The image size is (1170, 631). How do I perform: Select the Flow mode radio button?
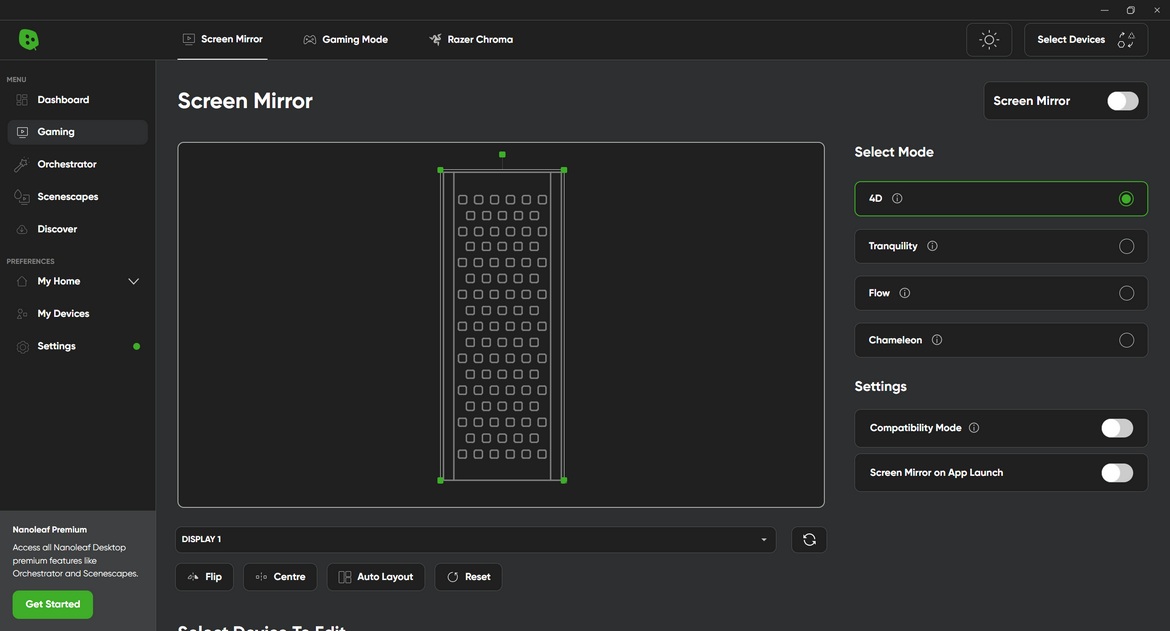coord(1126,293)
